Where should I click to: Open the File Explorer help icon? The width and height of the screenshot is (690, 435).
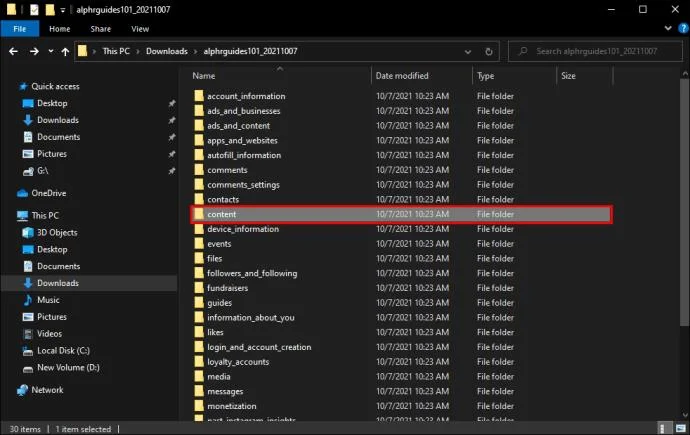click(683, 29)
